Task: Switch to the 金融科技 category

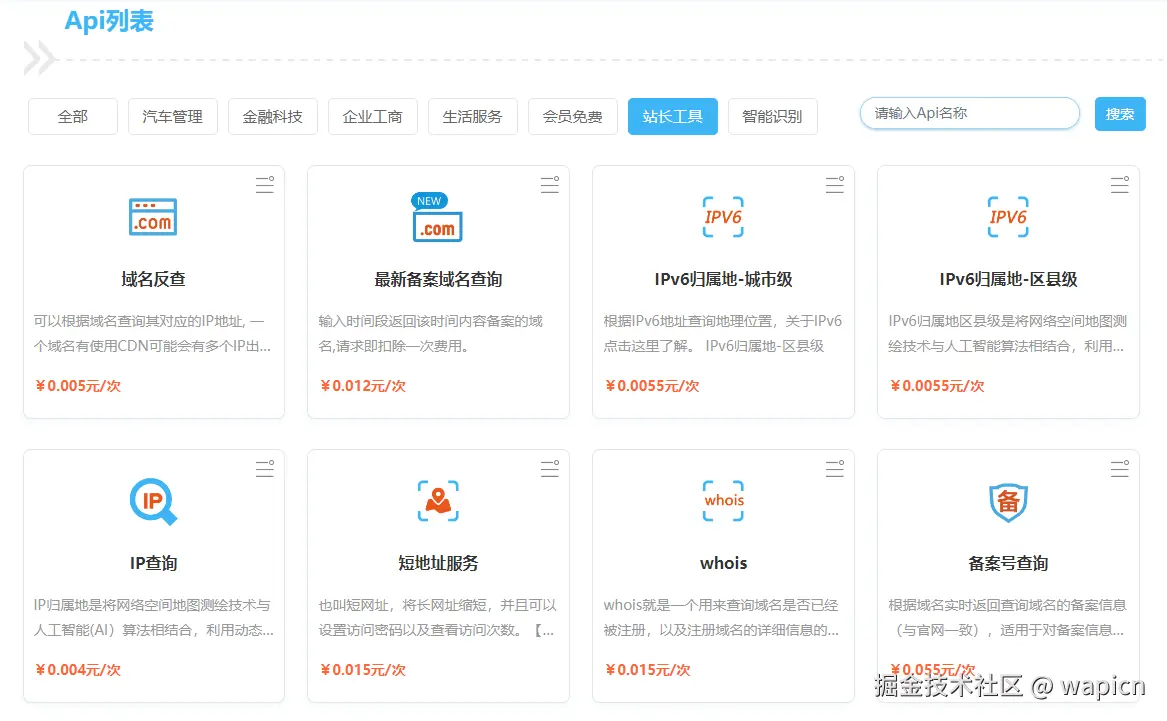Action: tap(272, 117)
